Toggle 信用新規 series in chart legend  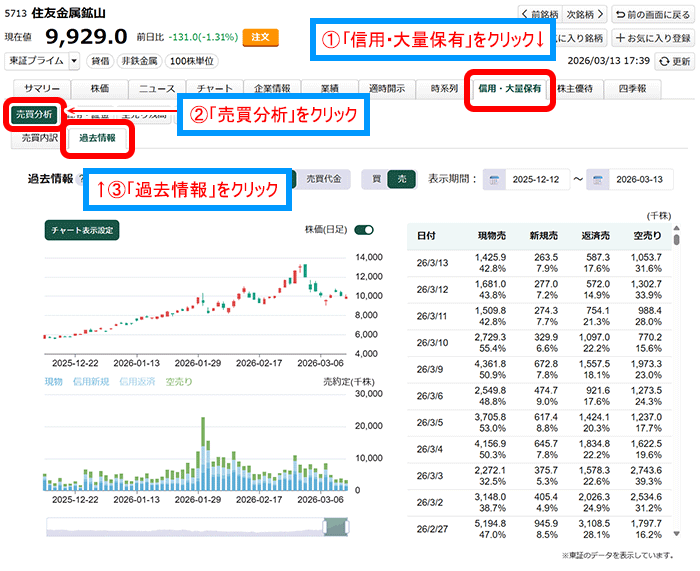pyautogui.click(x=91, y=382)
